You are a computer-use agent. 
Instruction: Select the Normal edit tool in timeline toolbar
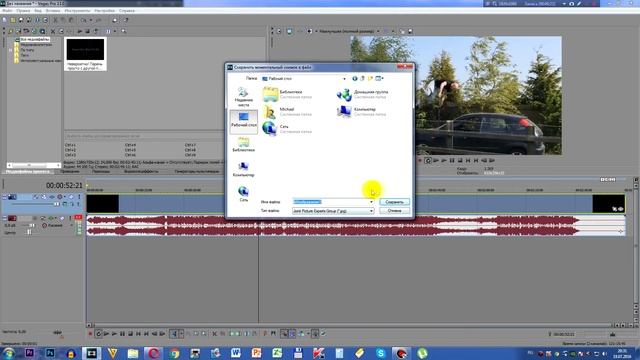click(173, 334)
